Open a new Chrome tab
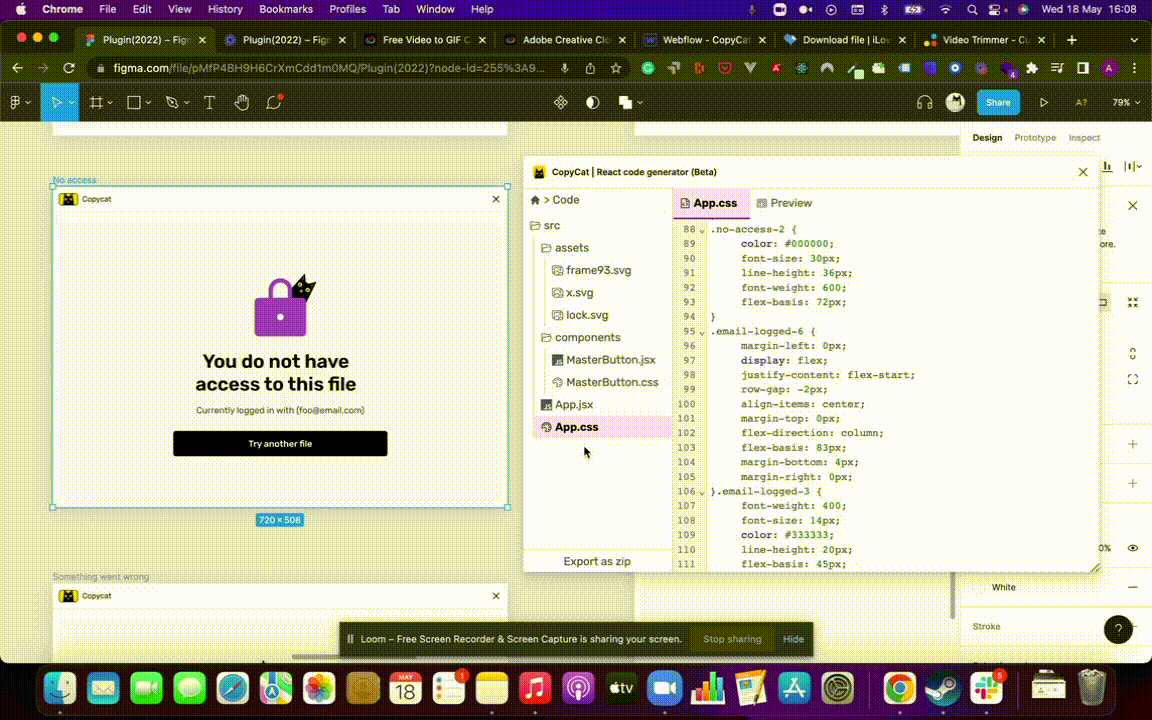Viewport: 1152px width, 720px height. click(x=1072, y=40)
